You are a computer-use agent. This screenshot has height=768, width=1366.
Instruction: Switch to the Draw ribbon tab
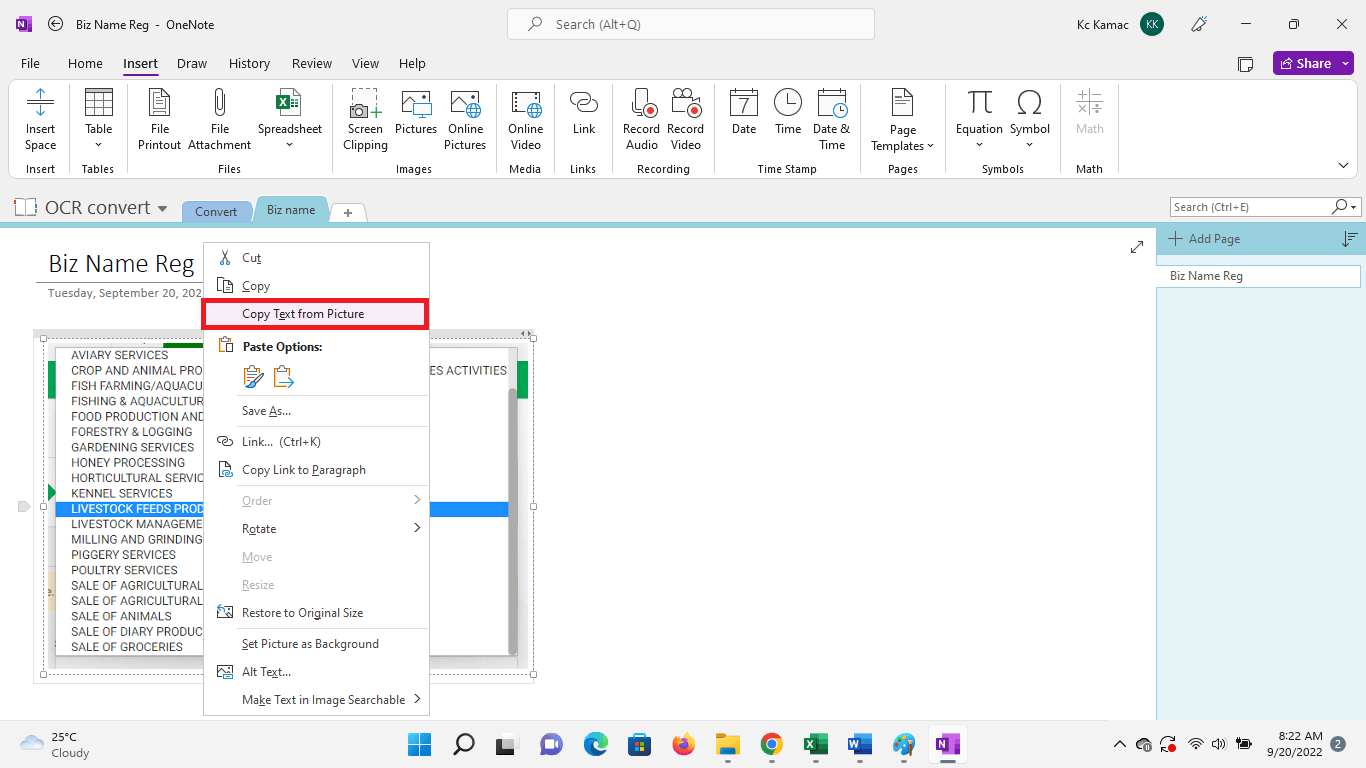(192, 63)
